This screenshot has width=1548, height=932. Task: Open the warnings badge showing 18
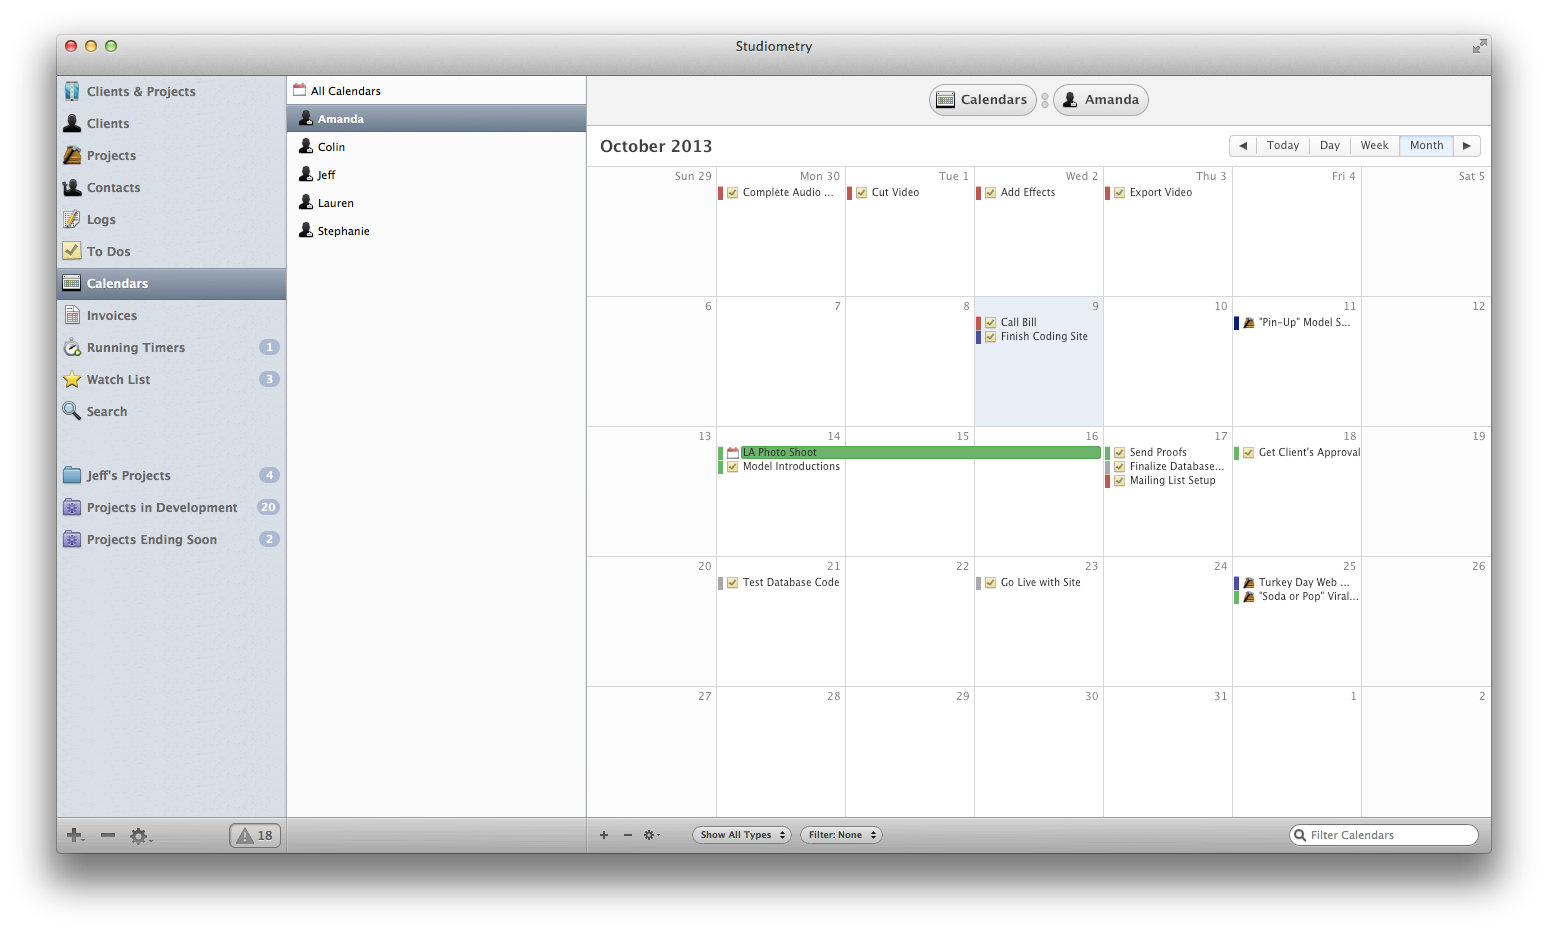(x=254, y=834)
